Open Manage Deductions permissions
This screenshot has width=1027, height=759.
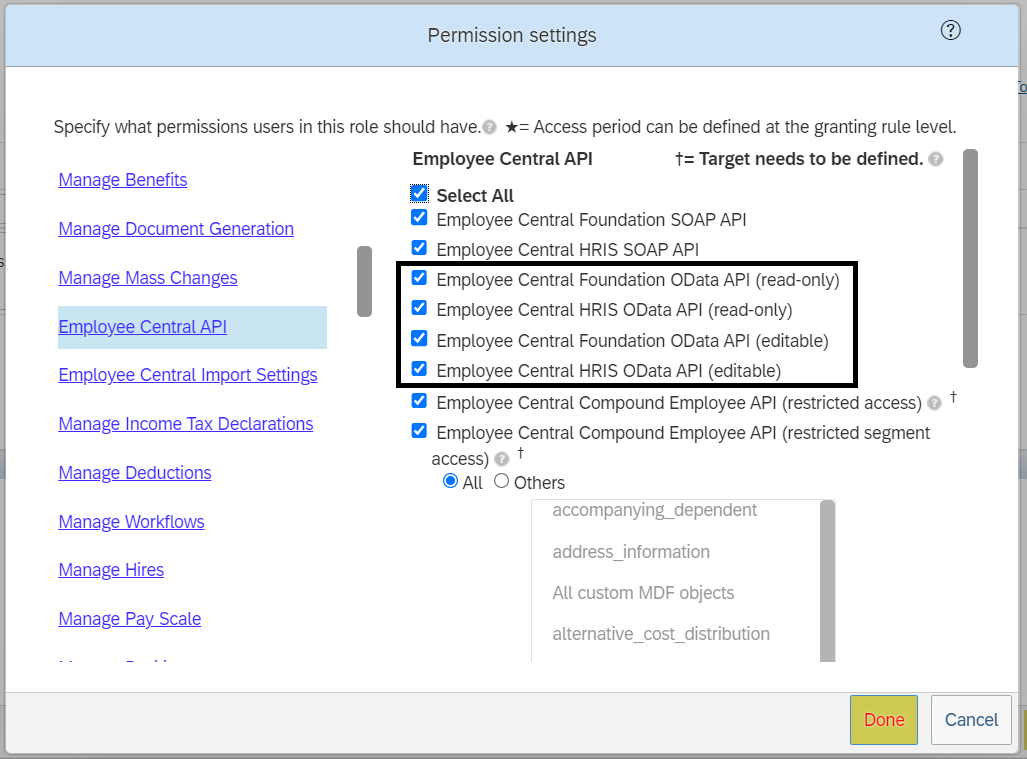(135, 473)
